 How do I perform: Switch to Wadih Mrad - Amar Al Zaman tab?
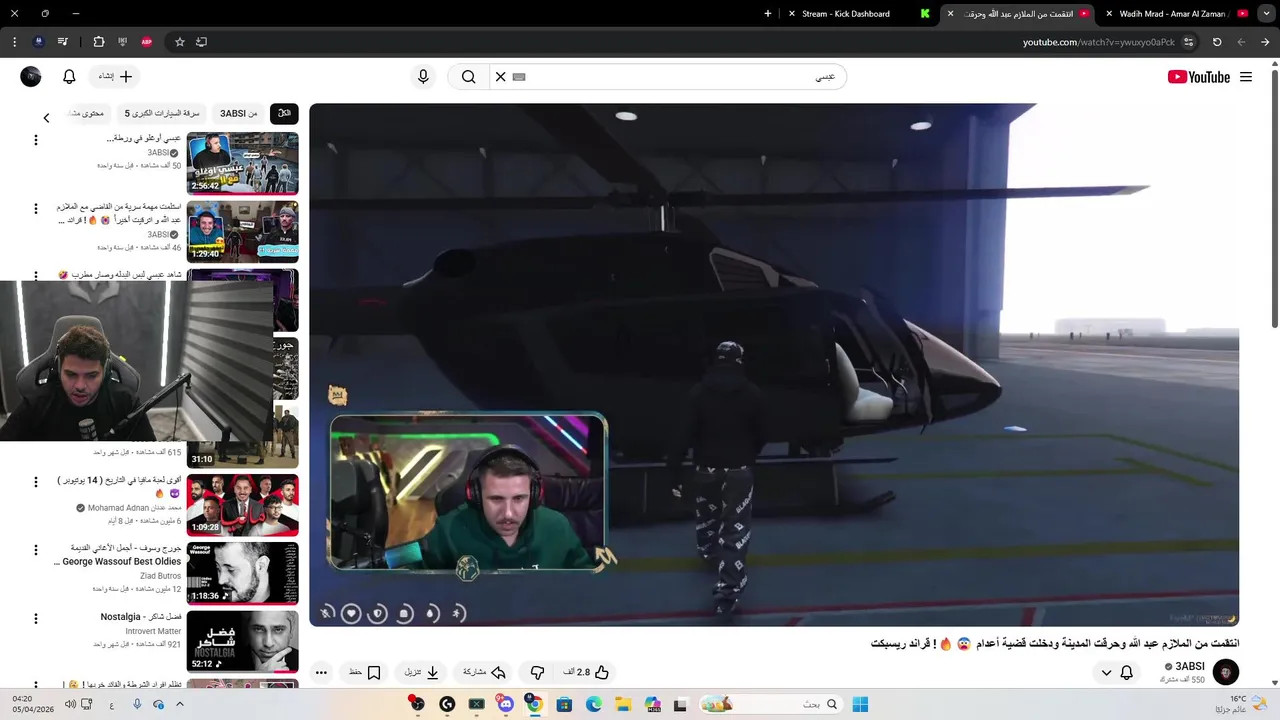[1180, 14]
